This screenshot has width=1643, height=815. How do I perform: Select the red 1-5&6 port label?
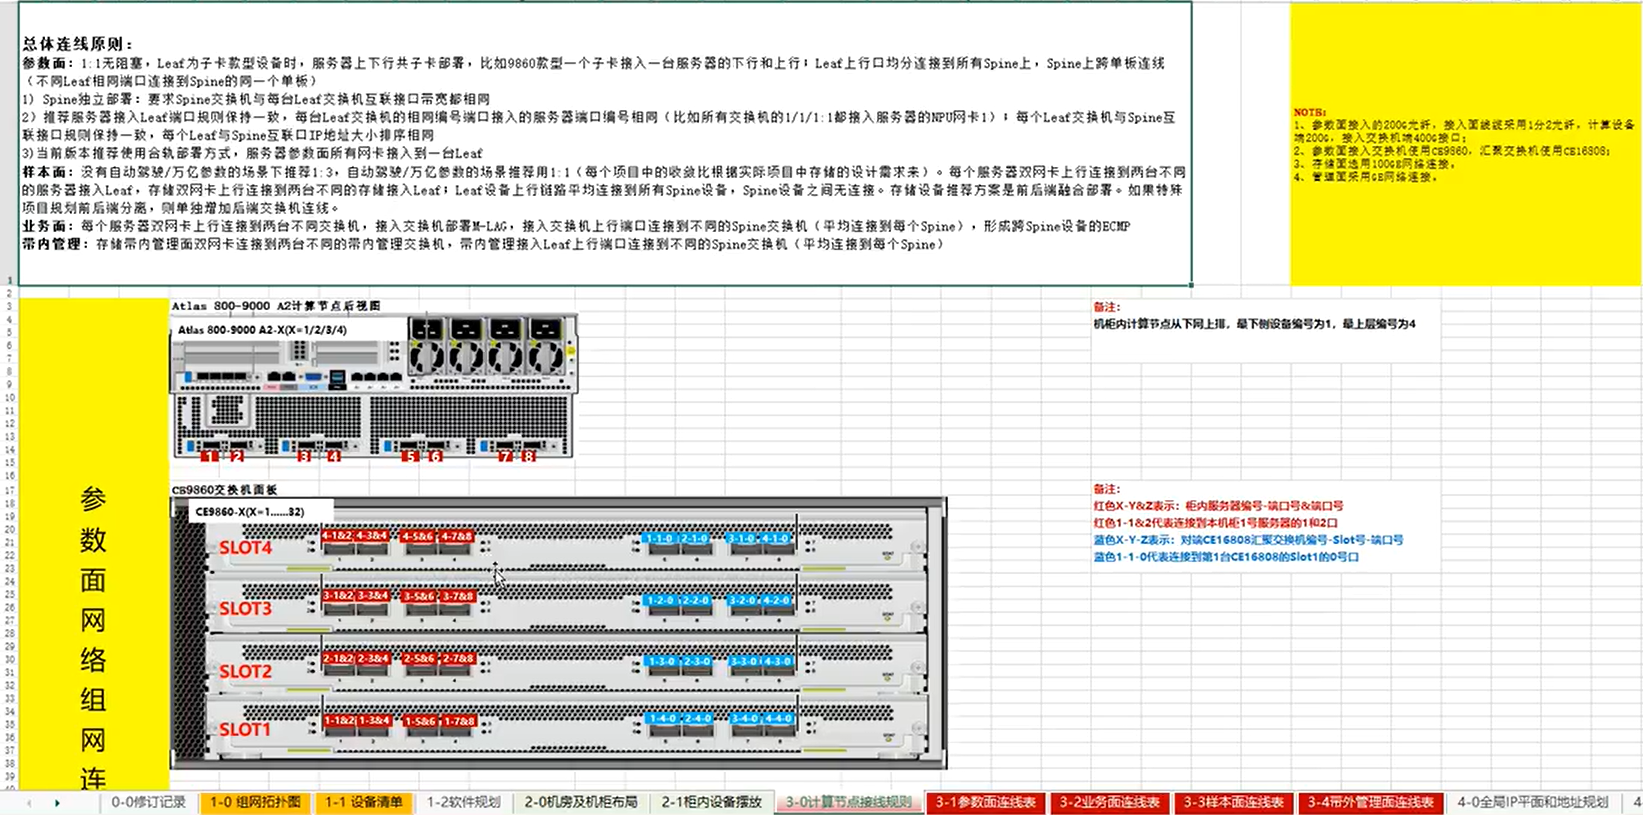(420, 721)
